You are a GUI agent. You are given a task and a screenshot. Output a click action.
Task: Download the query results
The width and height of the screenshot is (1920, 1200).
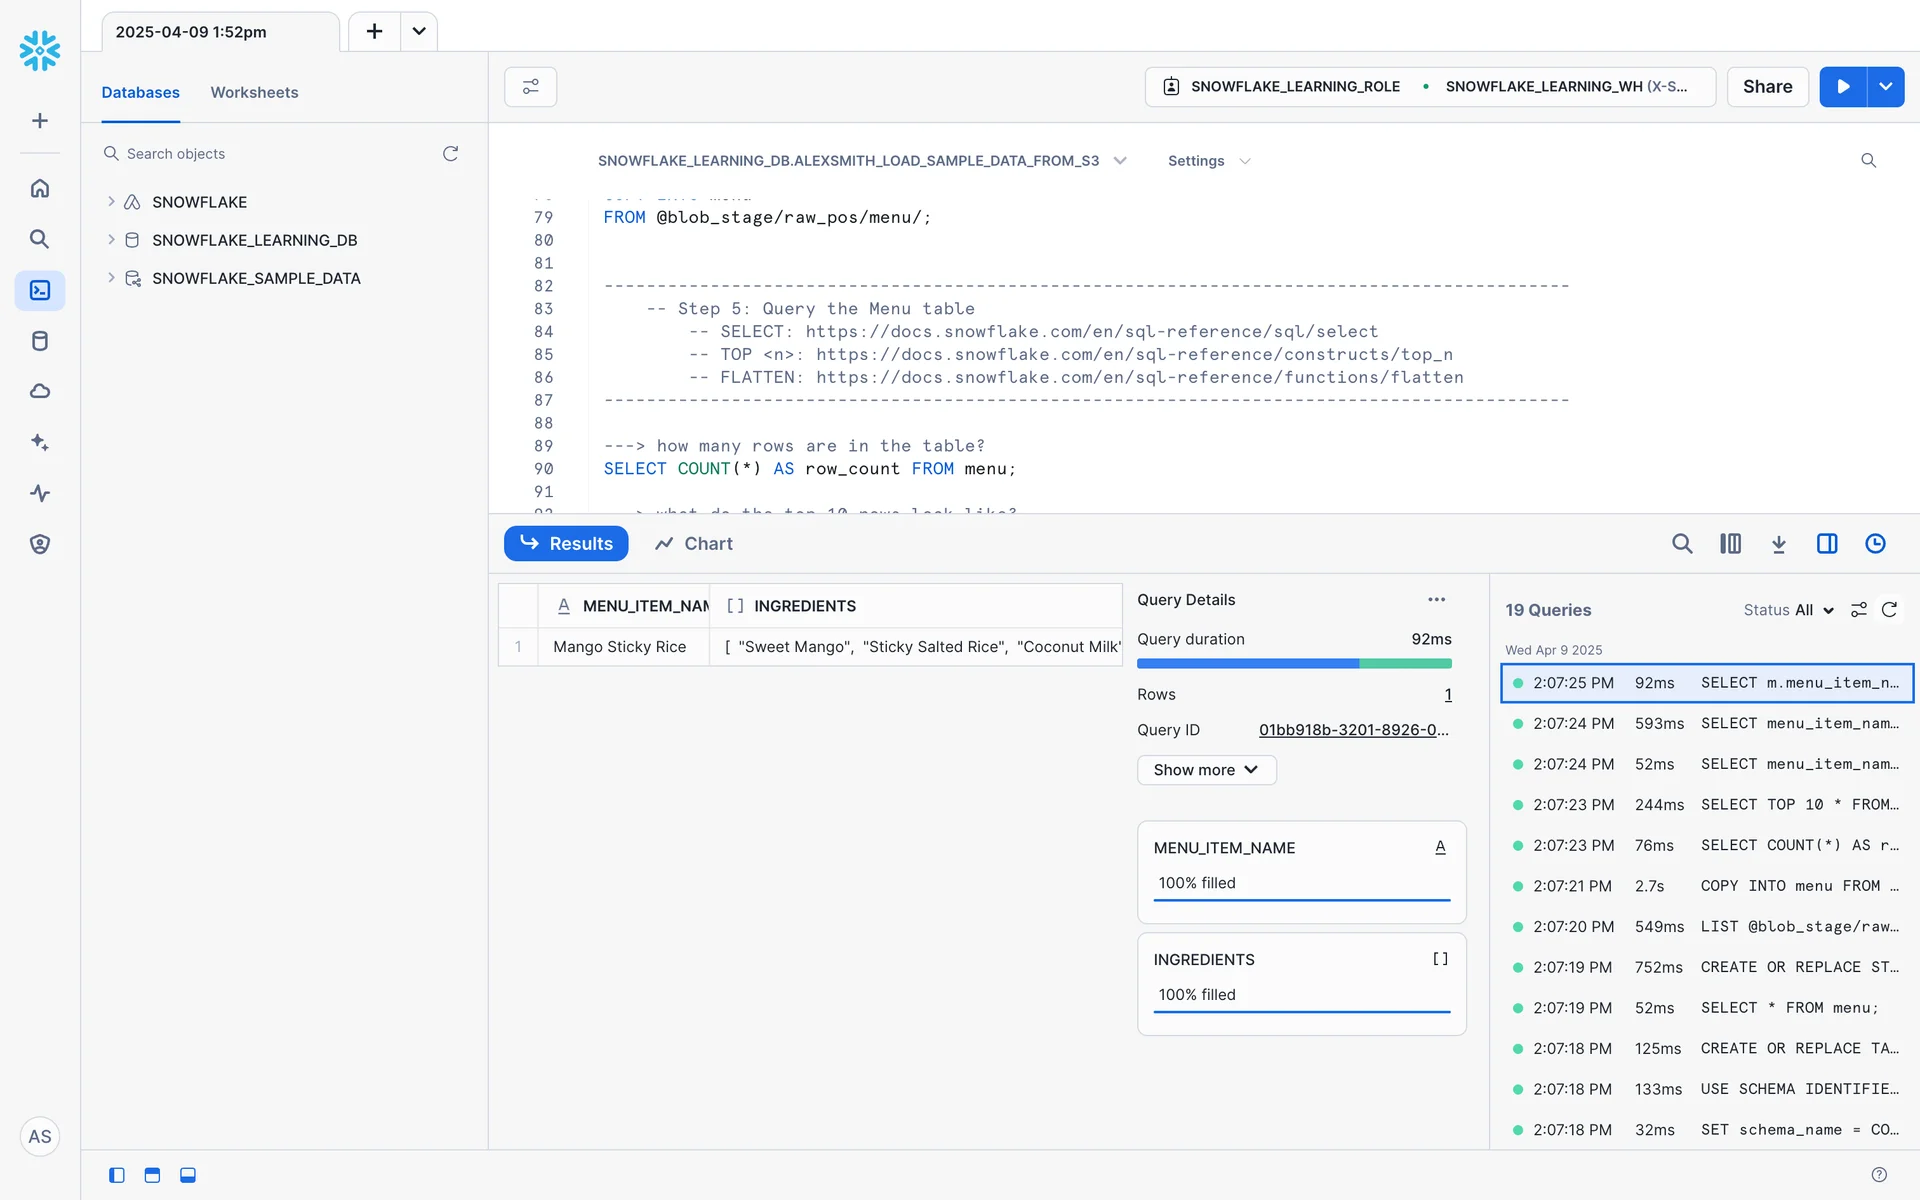pyautogui.click(x=1778, y=544)
